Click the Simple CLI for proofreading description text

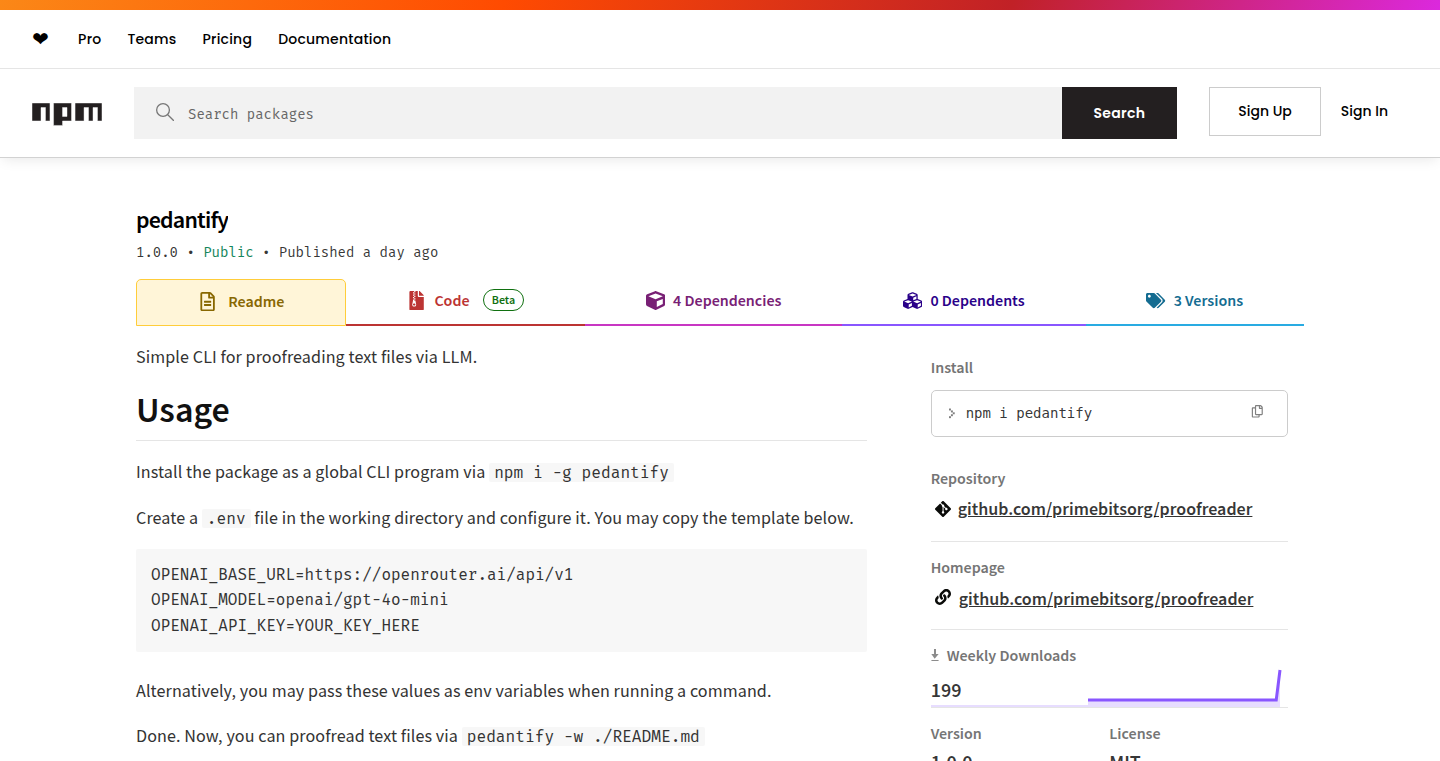point(306,357)
